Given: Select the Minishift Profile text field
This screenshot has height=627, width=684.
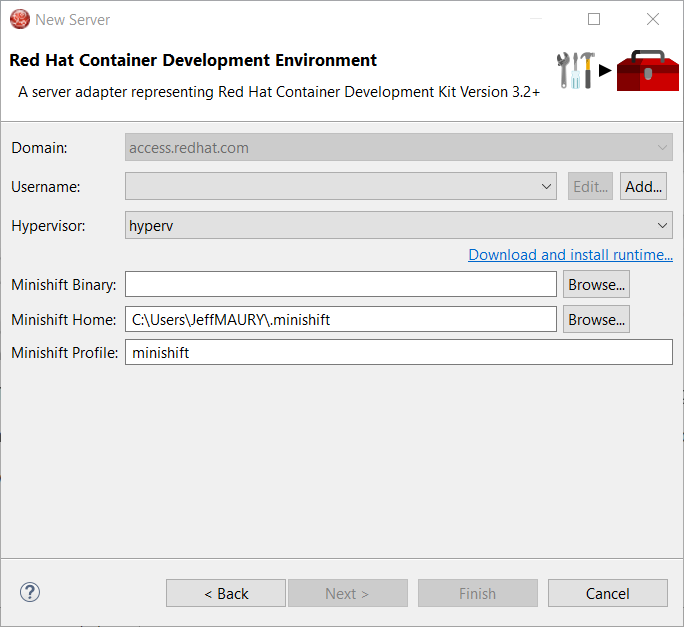Looking at the screenshot, I should [398, 352].
